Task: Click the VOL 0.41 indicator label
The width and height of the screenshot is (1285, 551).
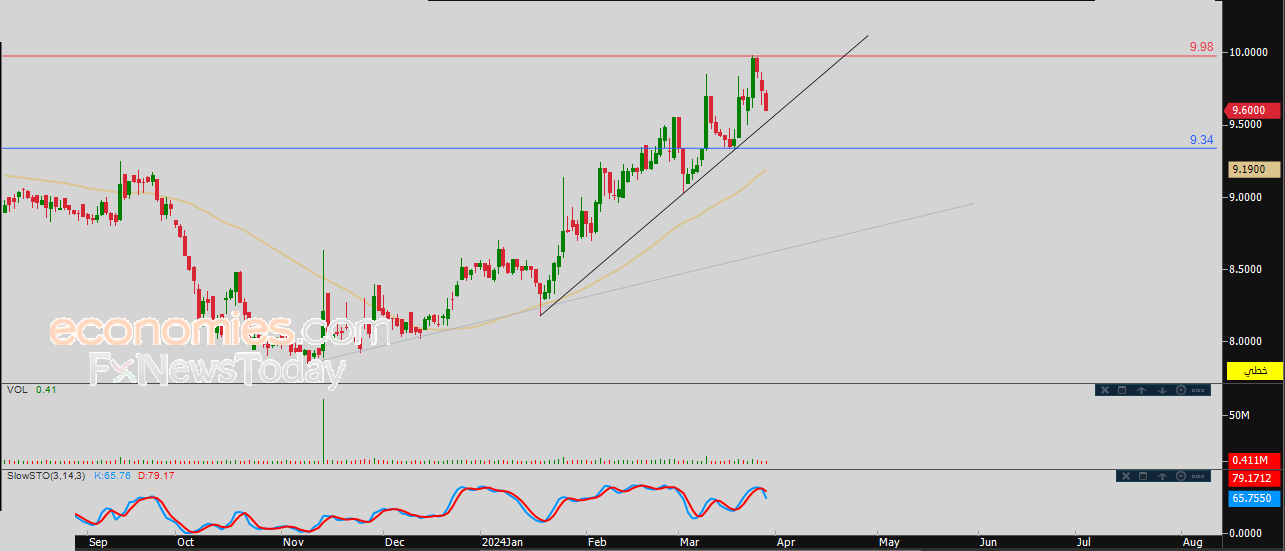Action: tap(31, 389)
